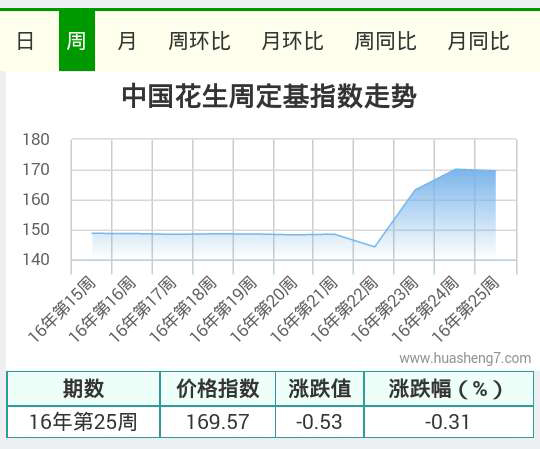This screenshot has width=540, height=449.
Task: Select the 周同比 tab
Action: point(385,41)
